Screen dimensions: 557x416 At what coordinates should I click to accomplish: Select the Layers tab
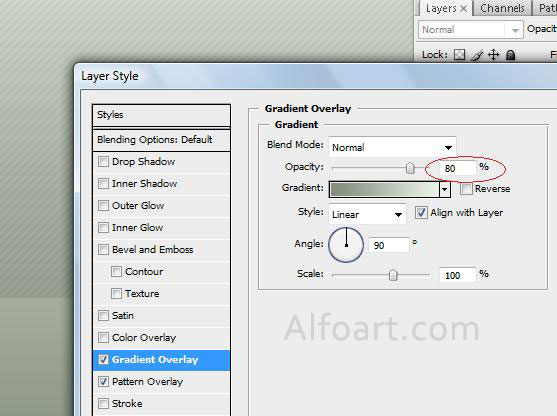pyautogui.click(x=441, y=8)
